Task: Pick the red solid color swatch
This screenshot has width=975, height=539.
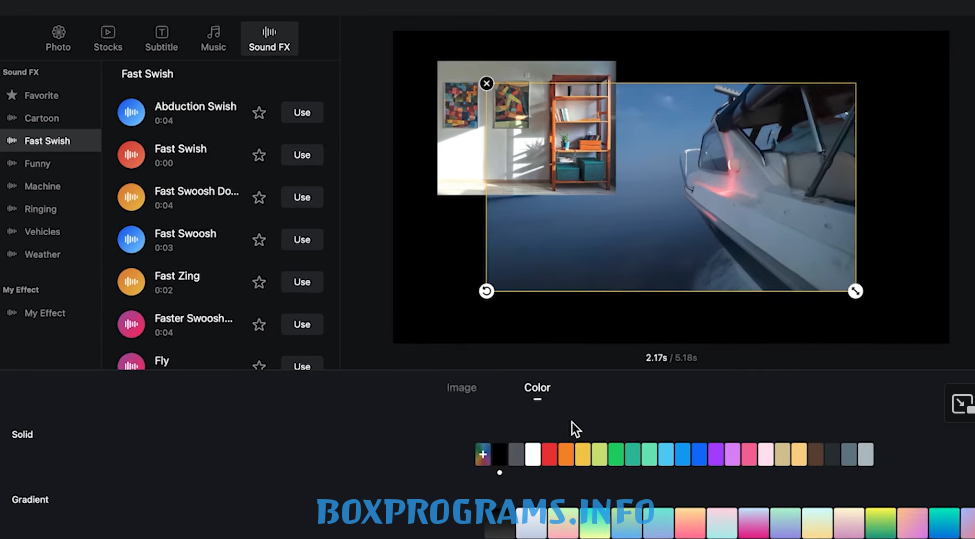Action: [x=549, y=455]
